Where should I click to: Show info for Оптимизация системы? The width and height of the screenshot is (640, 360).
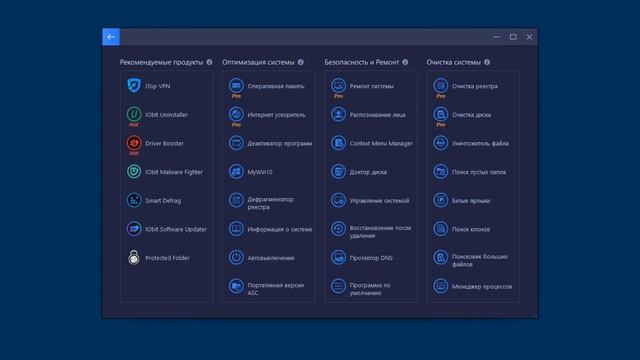[x=300, y=62]
